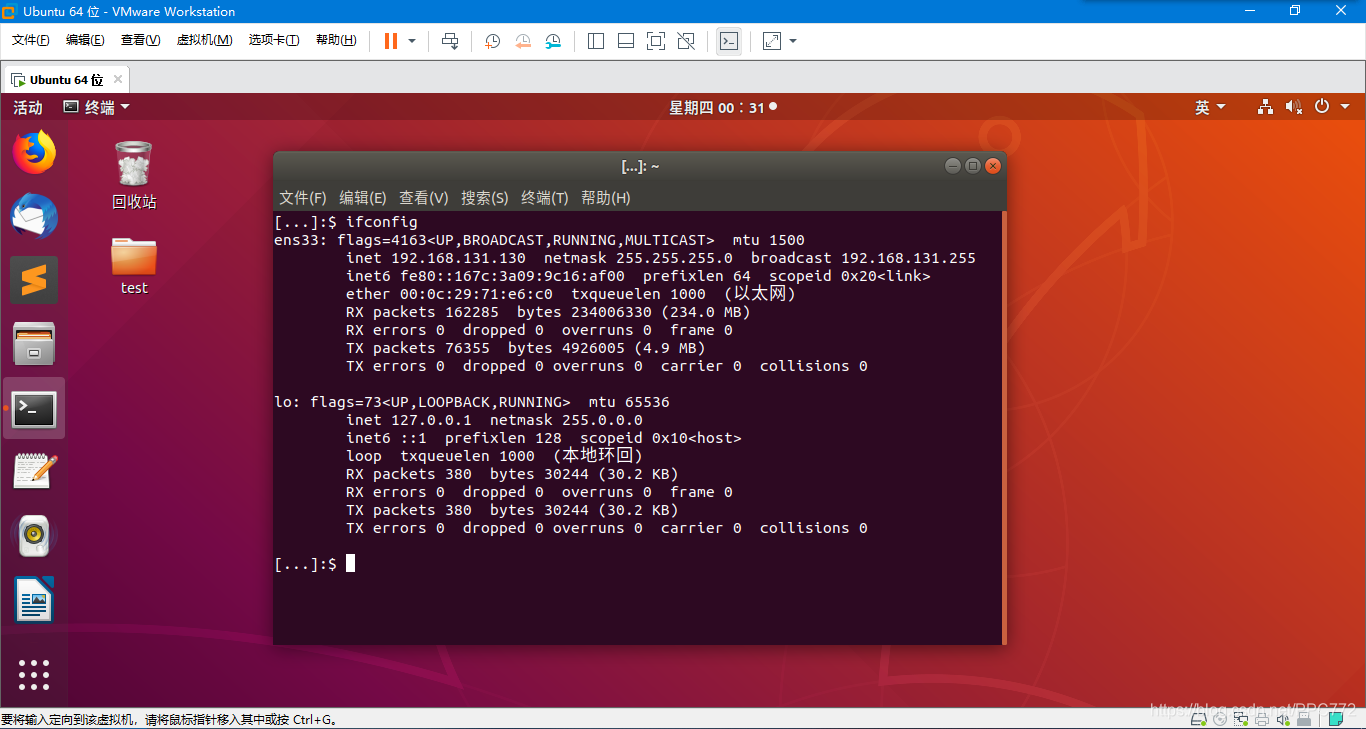This screenshot has height=729, width=1366.
Task: Click the terminal window's orange scrollbar
Action: pyautogui.click(x=1003, y=427)
